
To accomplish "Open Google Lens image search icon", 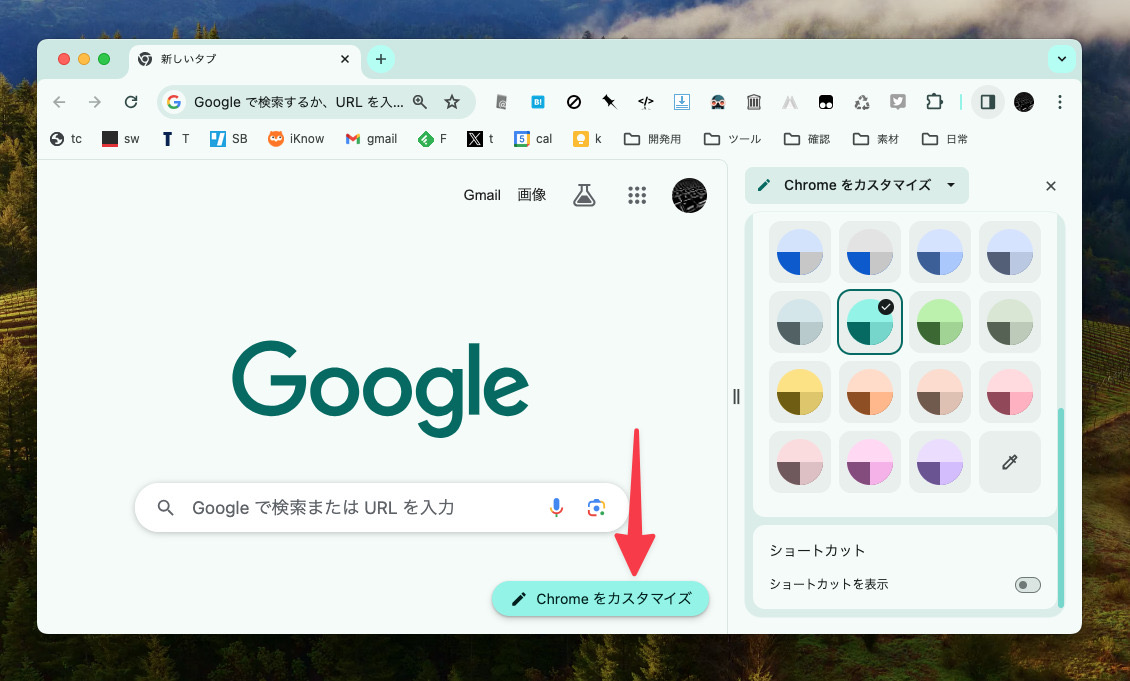I will click(596, 508).
